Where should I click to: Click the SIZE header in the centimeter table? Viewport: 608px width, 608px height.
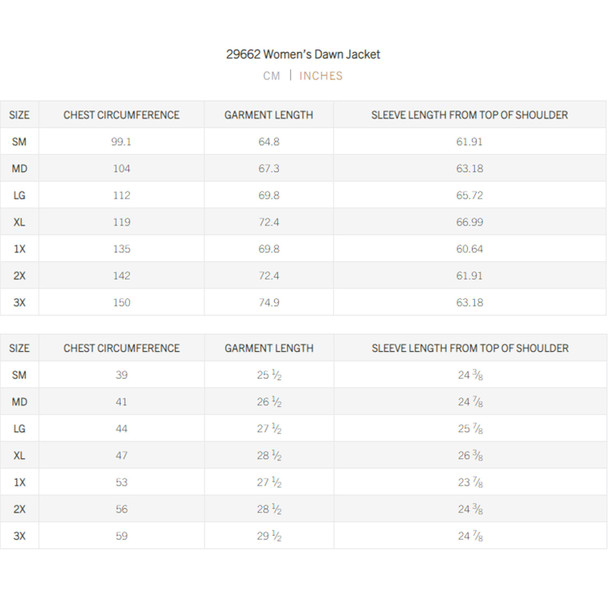[x=19, y=115]
